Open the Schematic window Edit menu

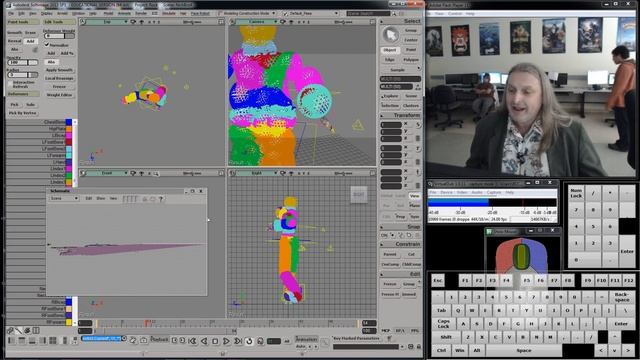89,198
